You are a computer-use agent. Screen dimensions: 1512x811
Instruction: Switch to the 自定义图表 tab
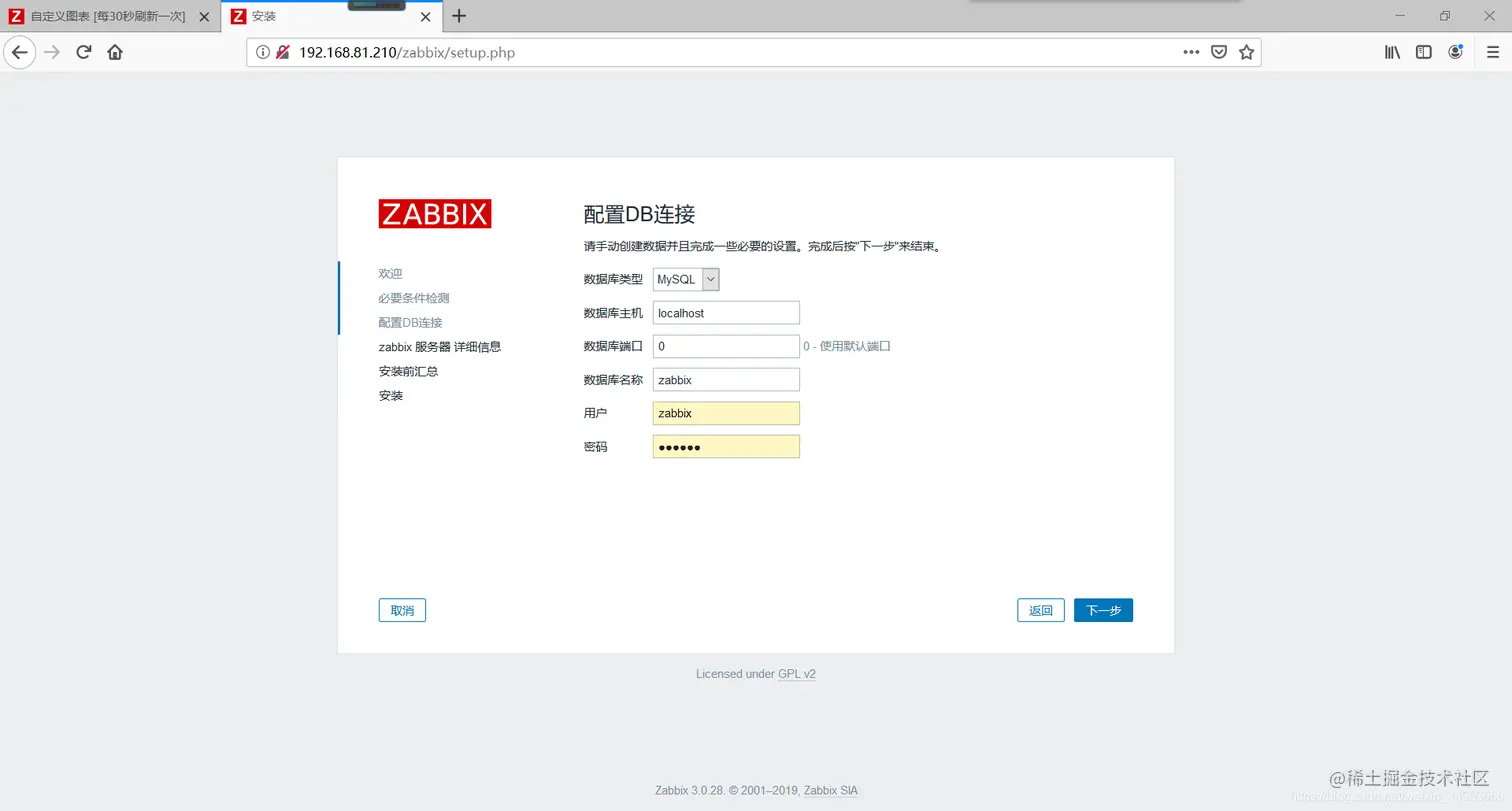110,16
